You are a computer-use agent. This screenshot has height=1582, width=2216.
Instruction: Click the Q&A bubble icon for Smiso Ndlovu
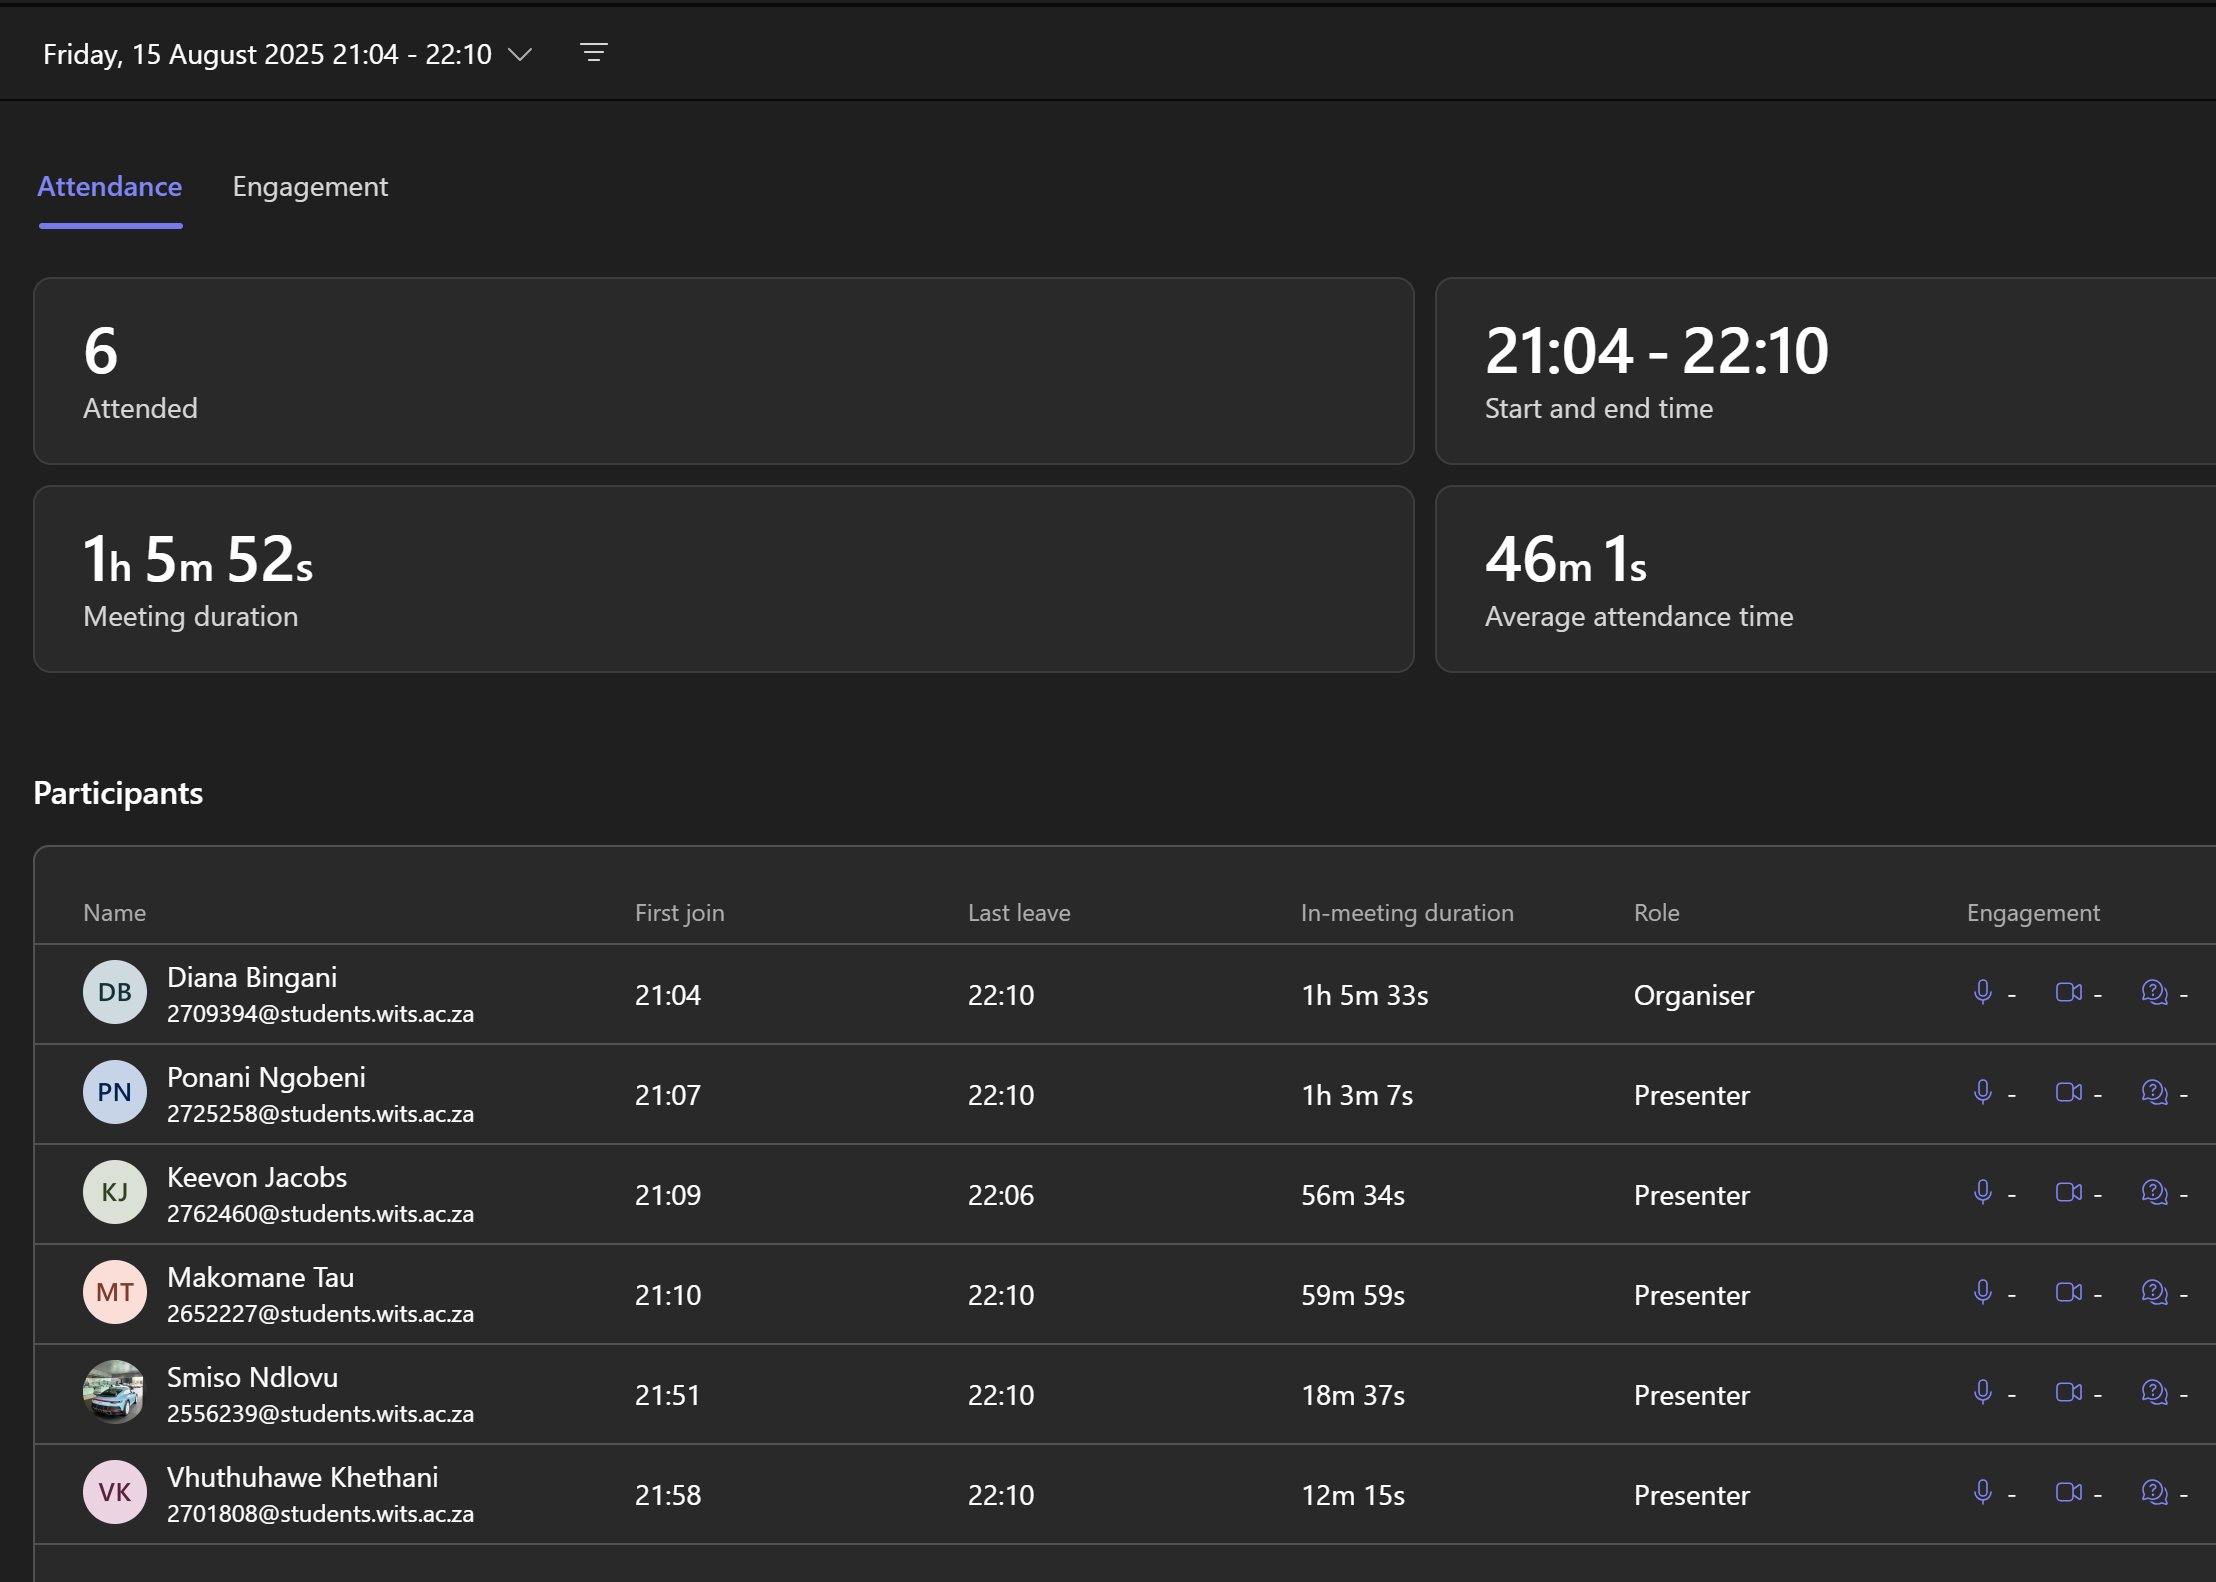click(x=2152, y=1392)
